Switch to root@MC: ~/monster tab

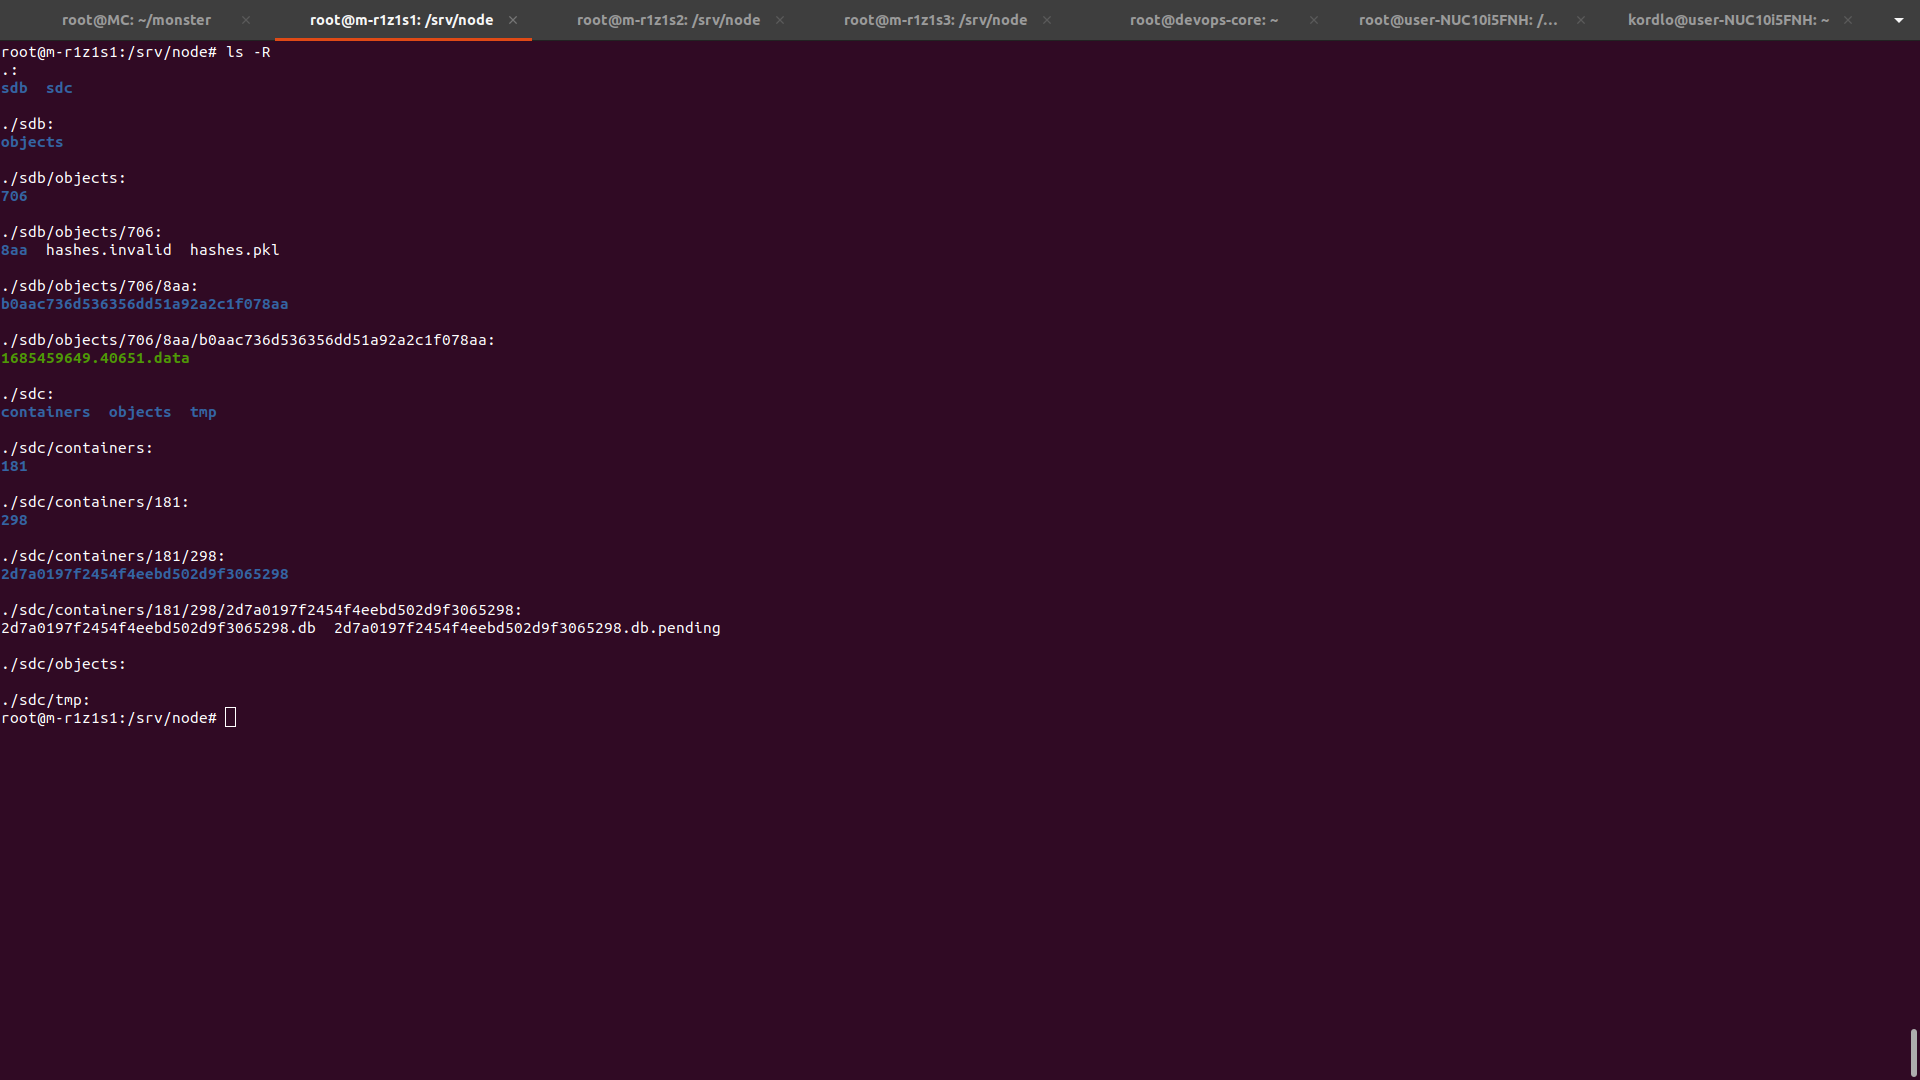tap(136, 20)
